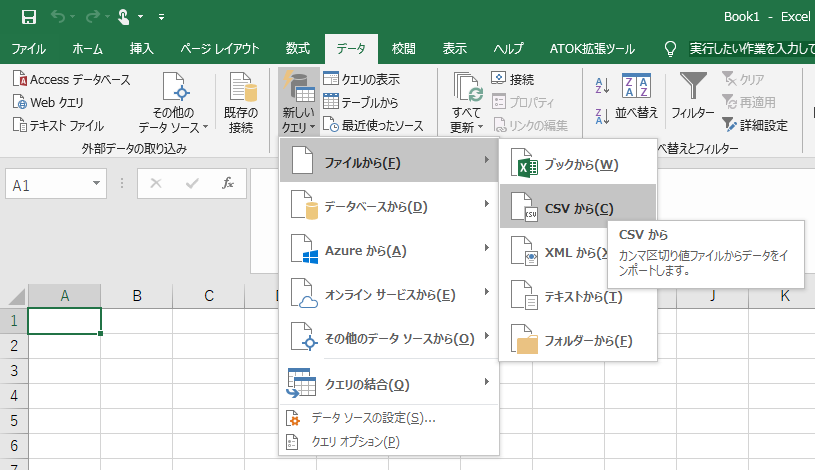Click 接続 button in ribbon
This screenshot has width=815, height=470.
click(512, 79)
